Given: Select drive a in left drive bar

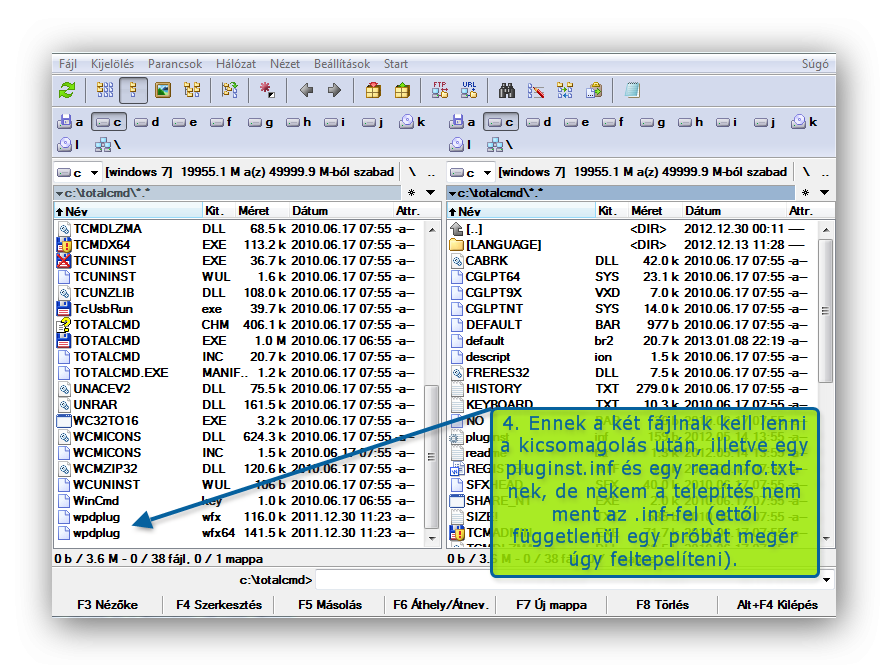Looking at the screenshot, I should [x=70, y=122].
